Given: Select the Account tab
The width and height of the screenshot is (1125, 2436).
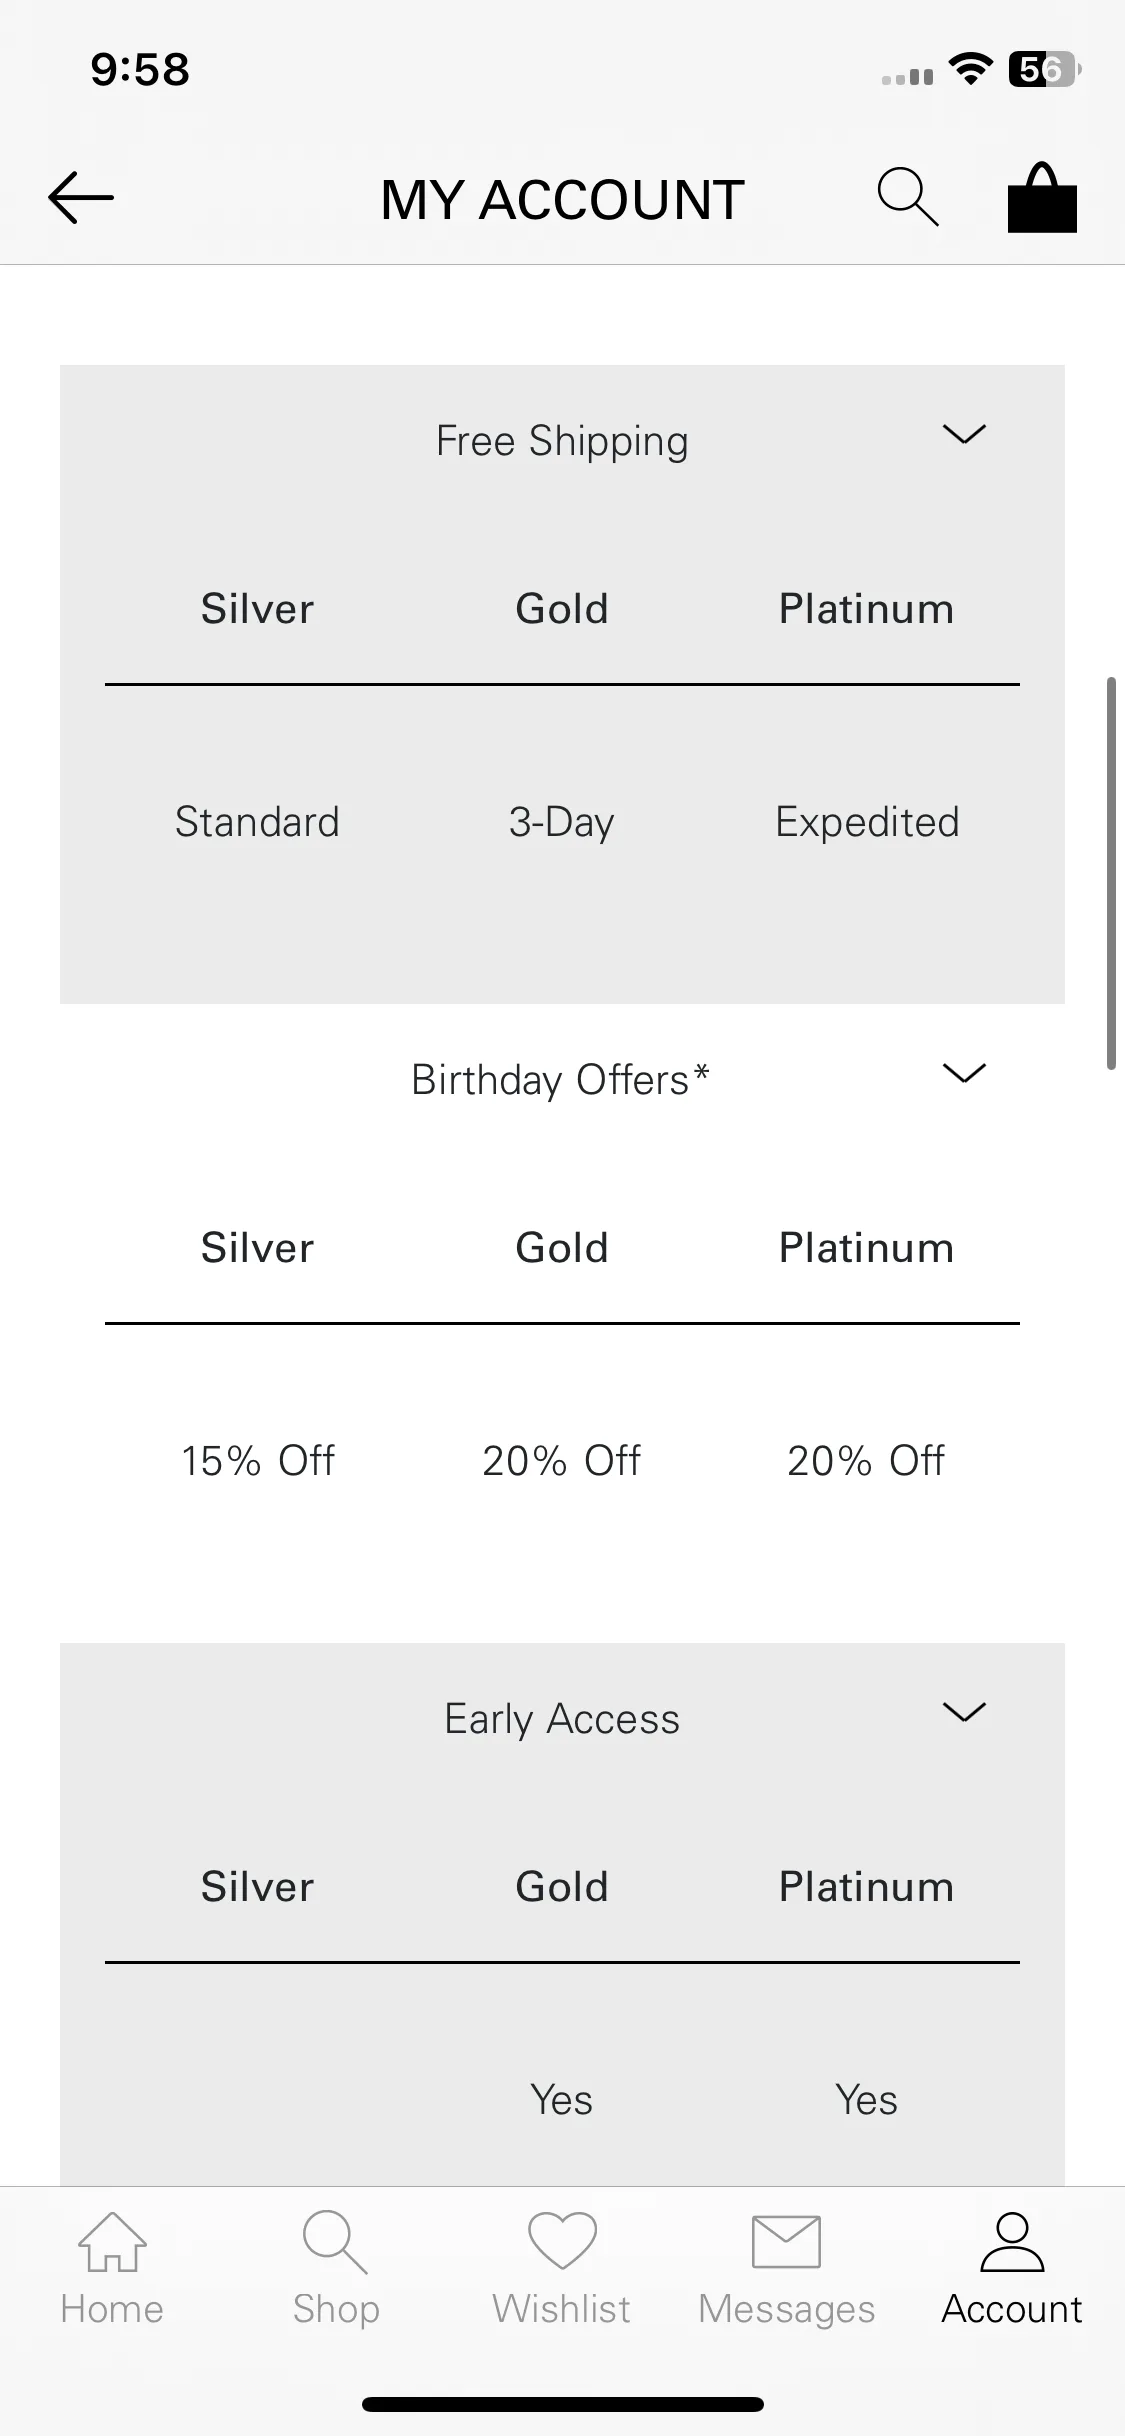Looking at the screenshot, I should 1012,2270.
